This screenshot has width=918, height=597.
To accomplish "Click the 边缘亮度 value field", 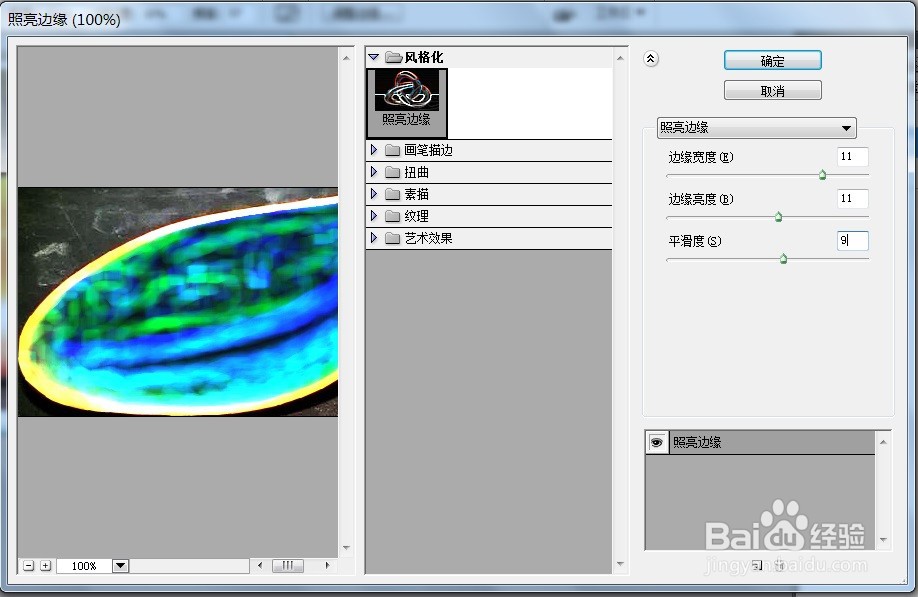I will pos(852,198).
